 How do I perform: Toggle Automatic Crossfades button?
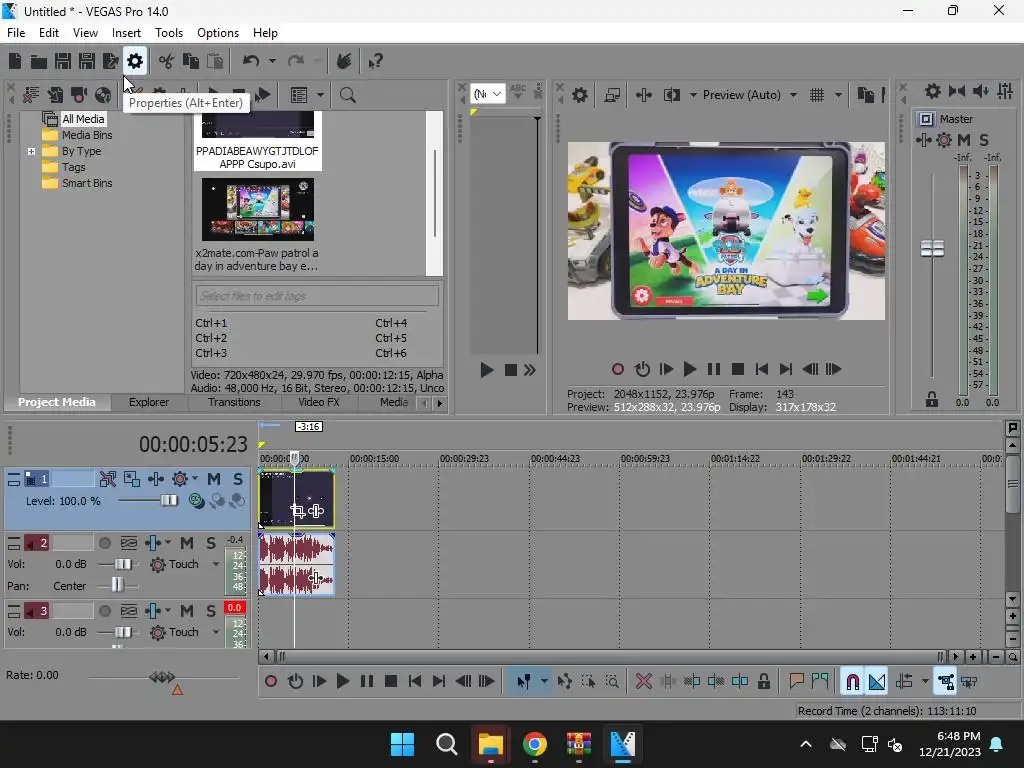tap(876, 682)
